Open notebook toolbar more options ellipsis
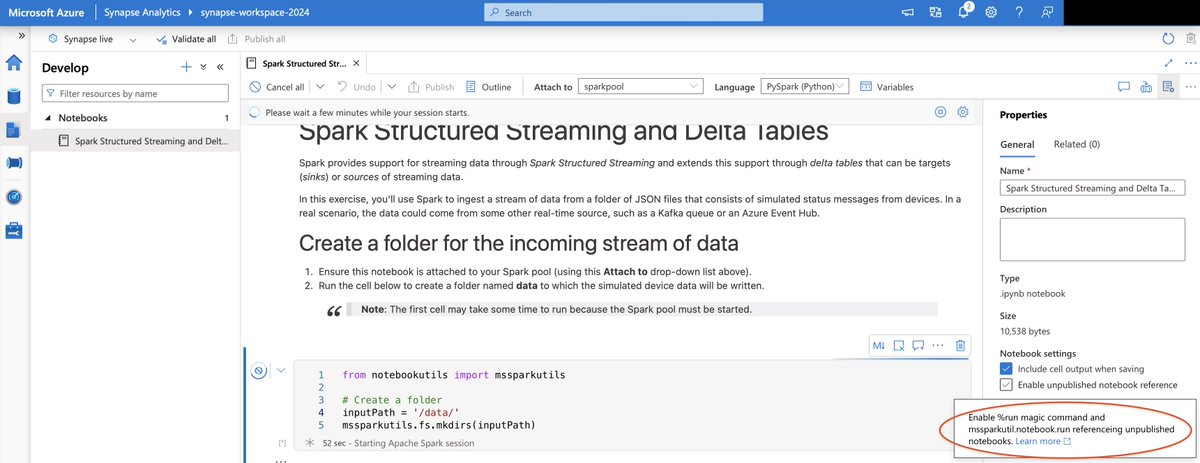The width and height of the screenshot is (1200, 463). [1188, 87]
